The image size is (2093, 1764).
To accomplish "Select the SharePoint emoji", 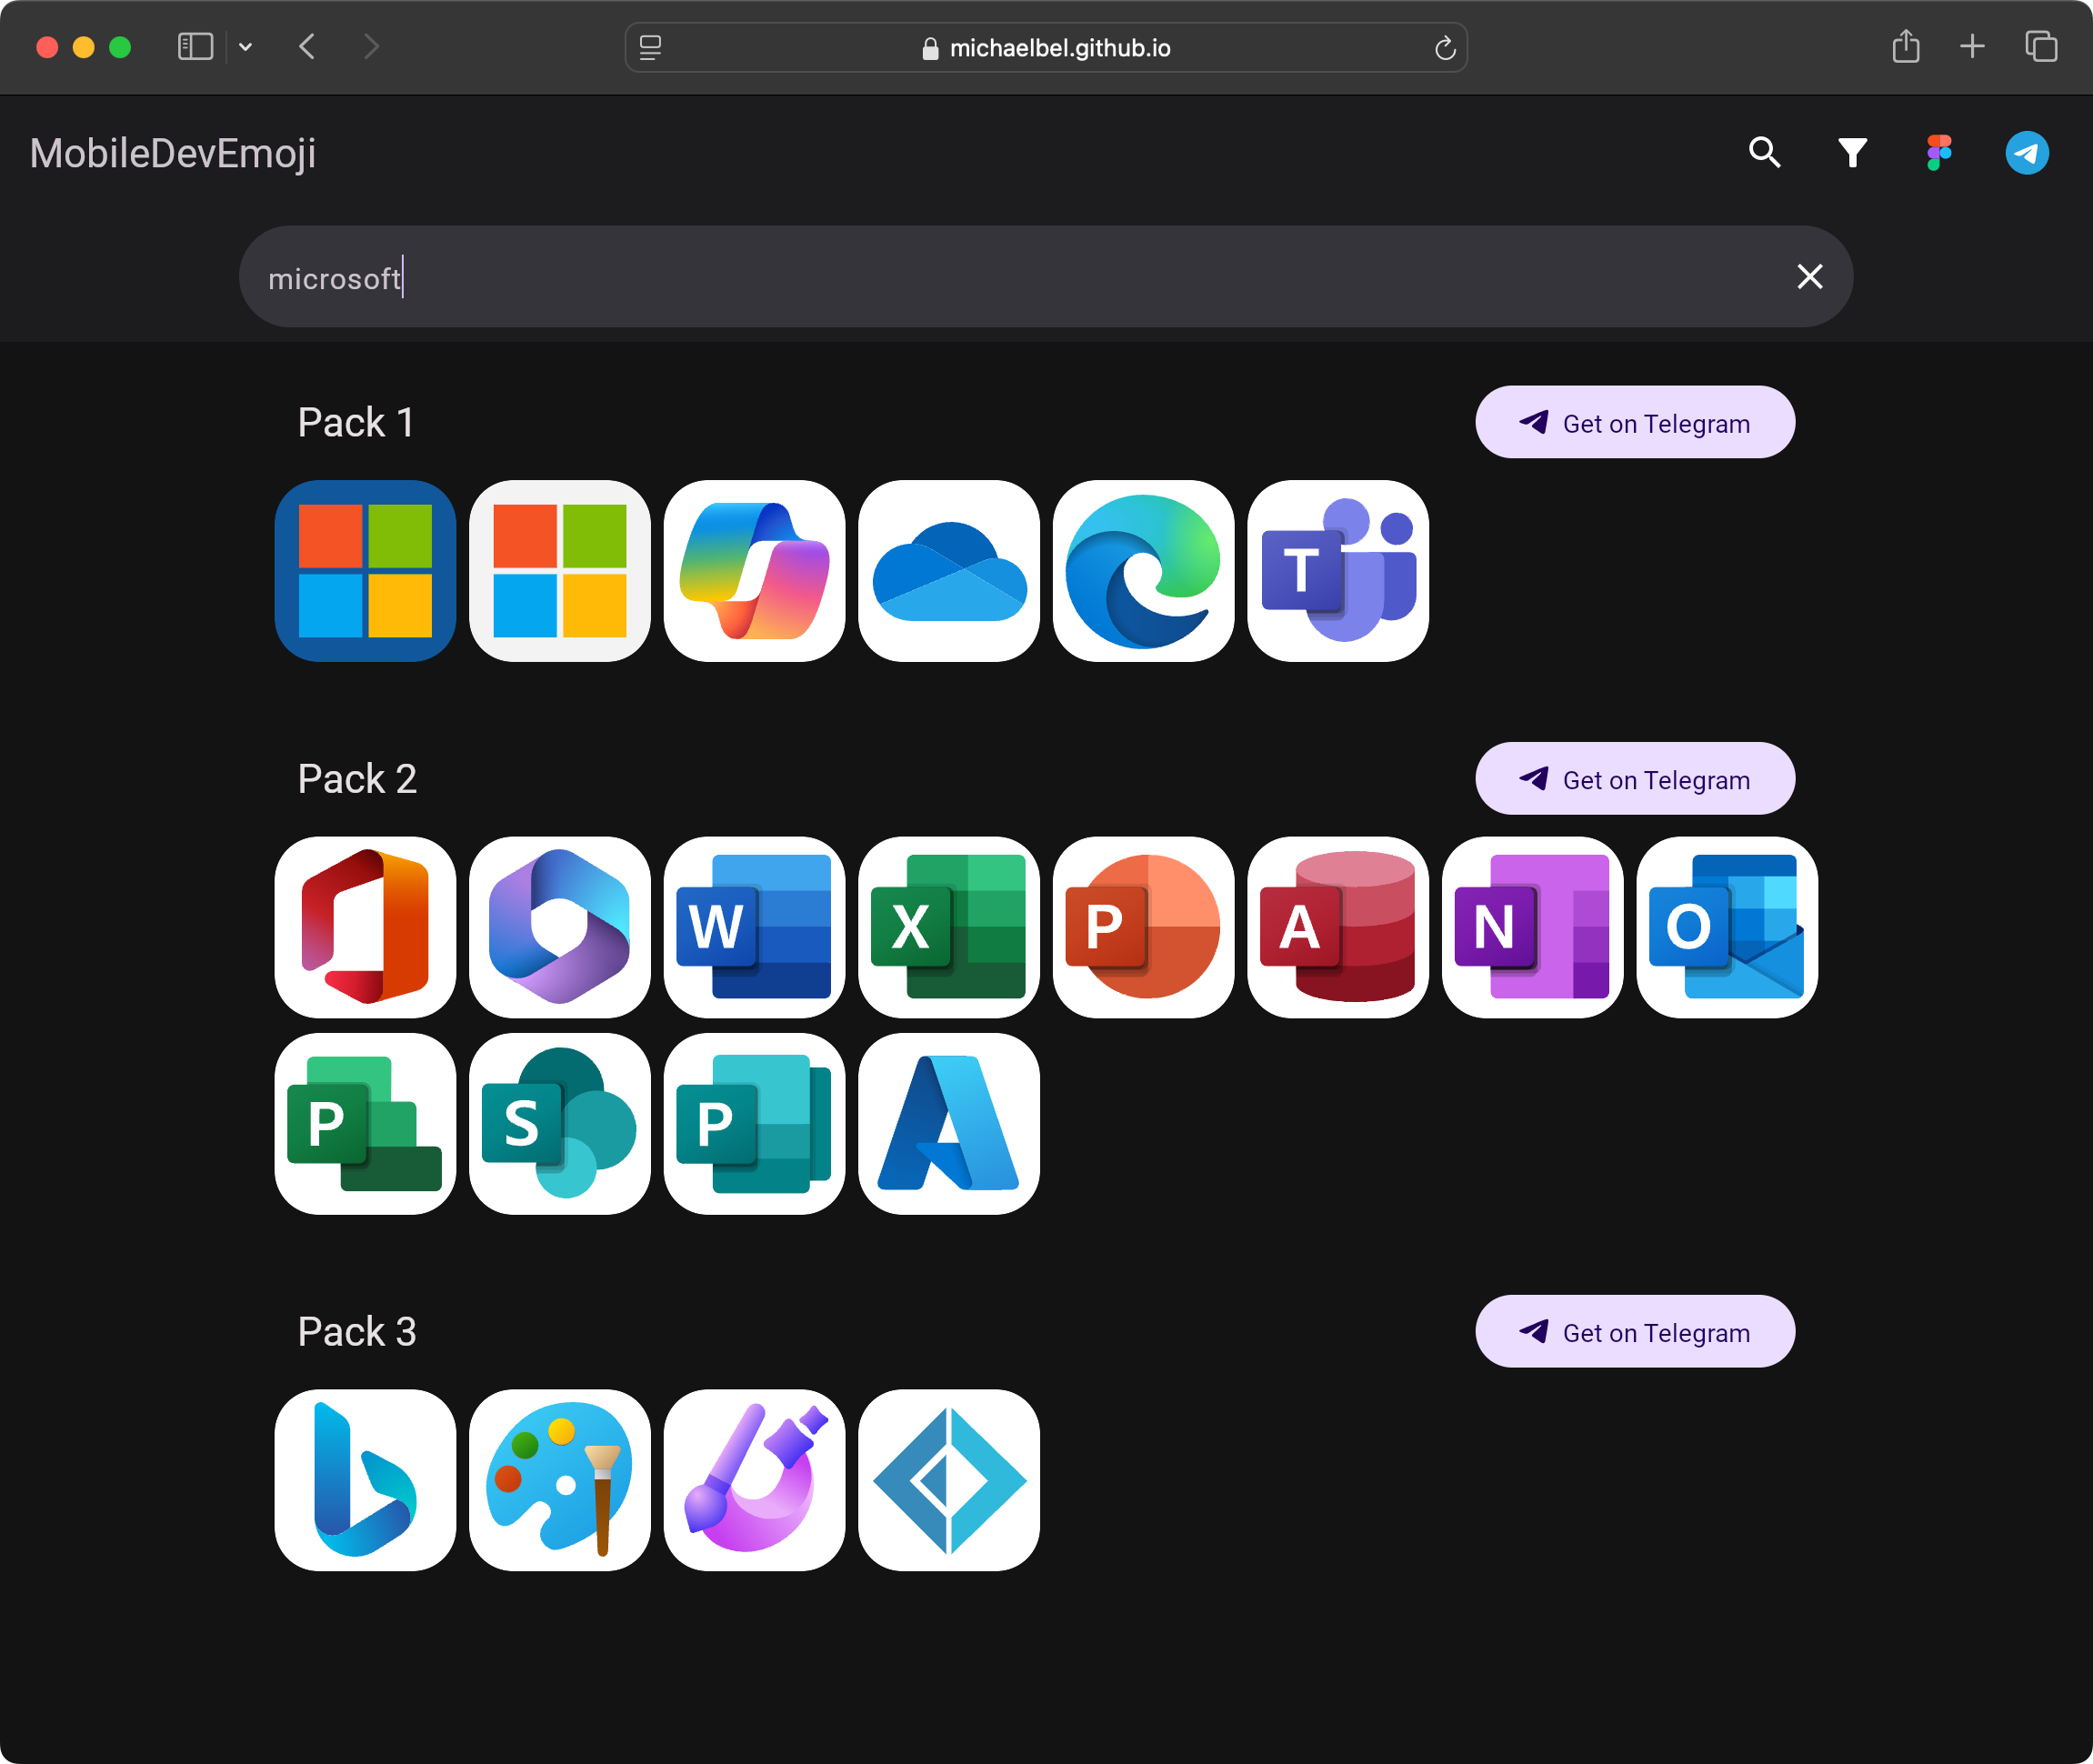I will pos(560,1124).
